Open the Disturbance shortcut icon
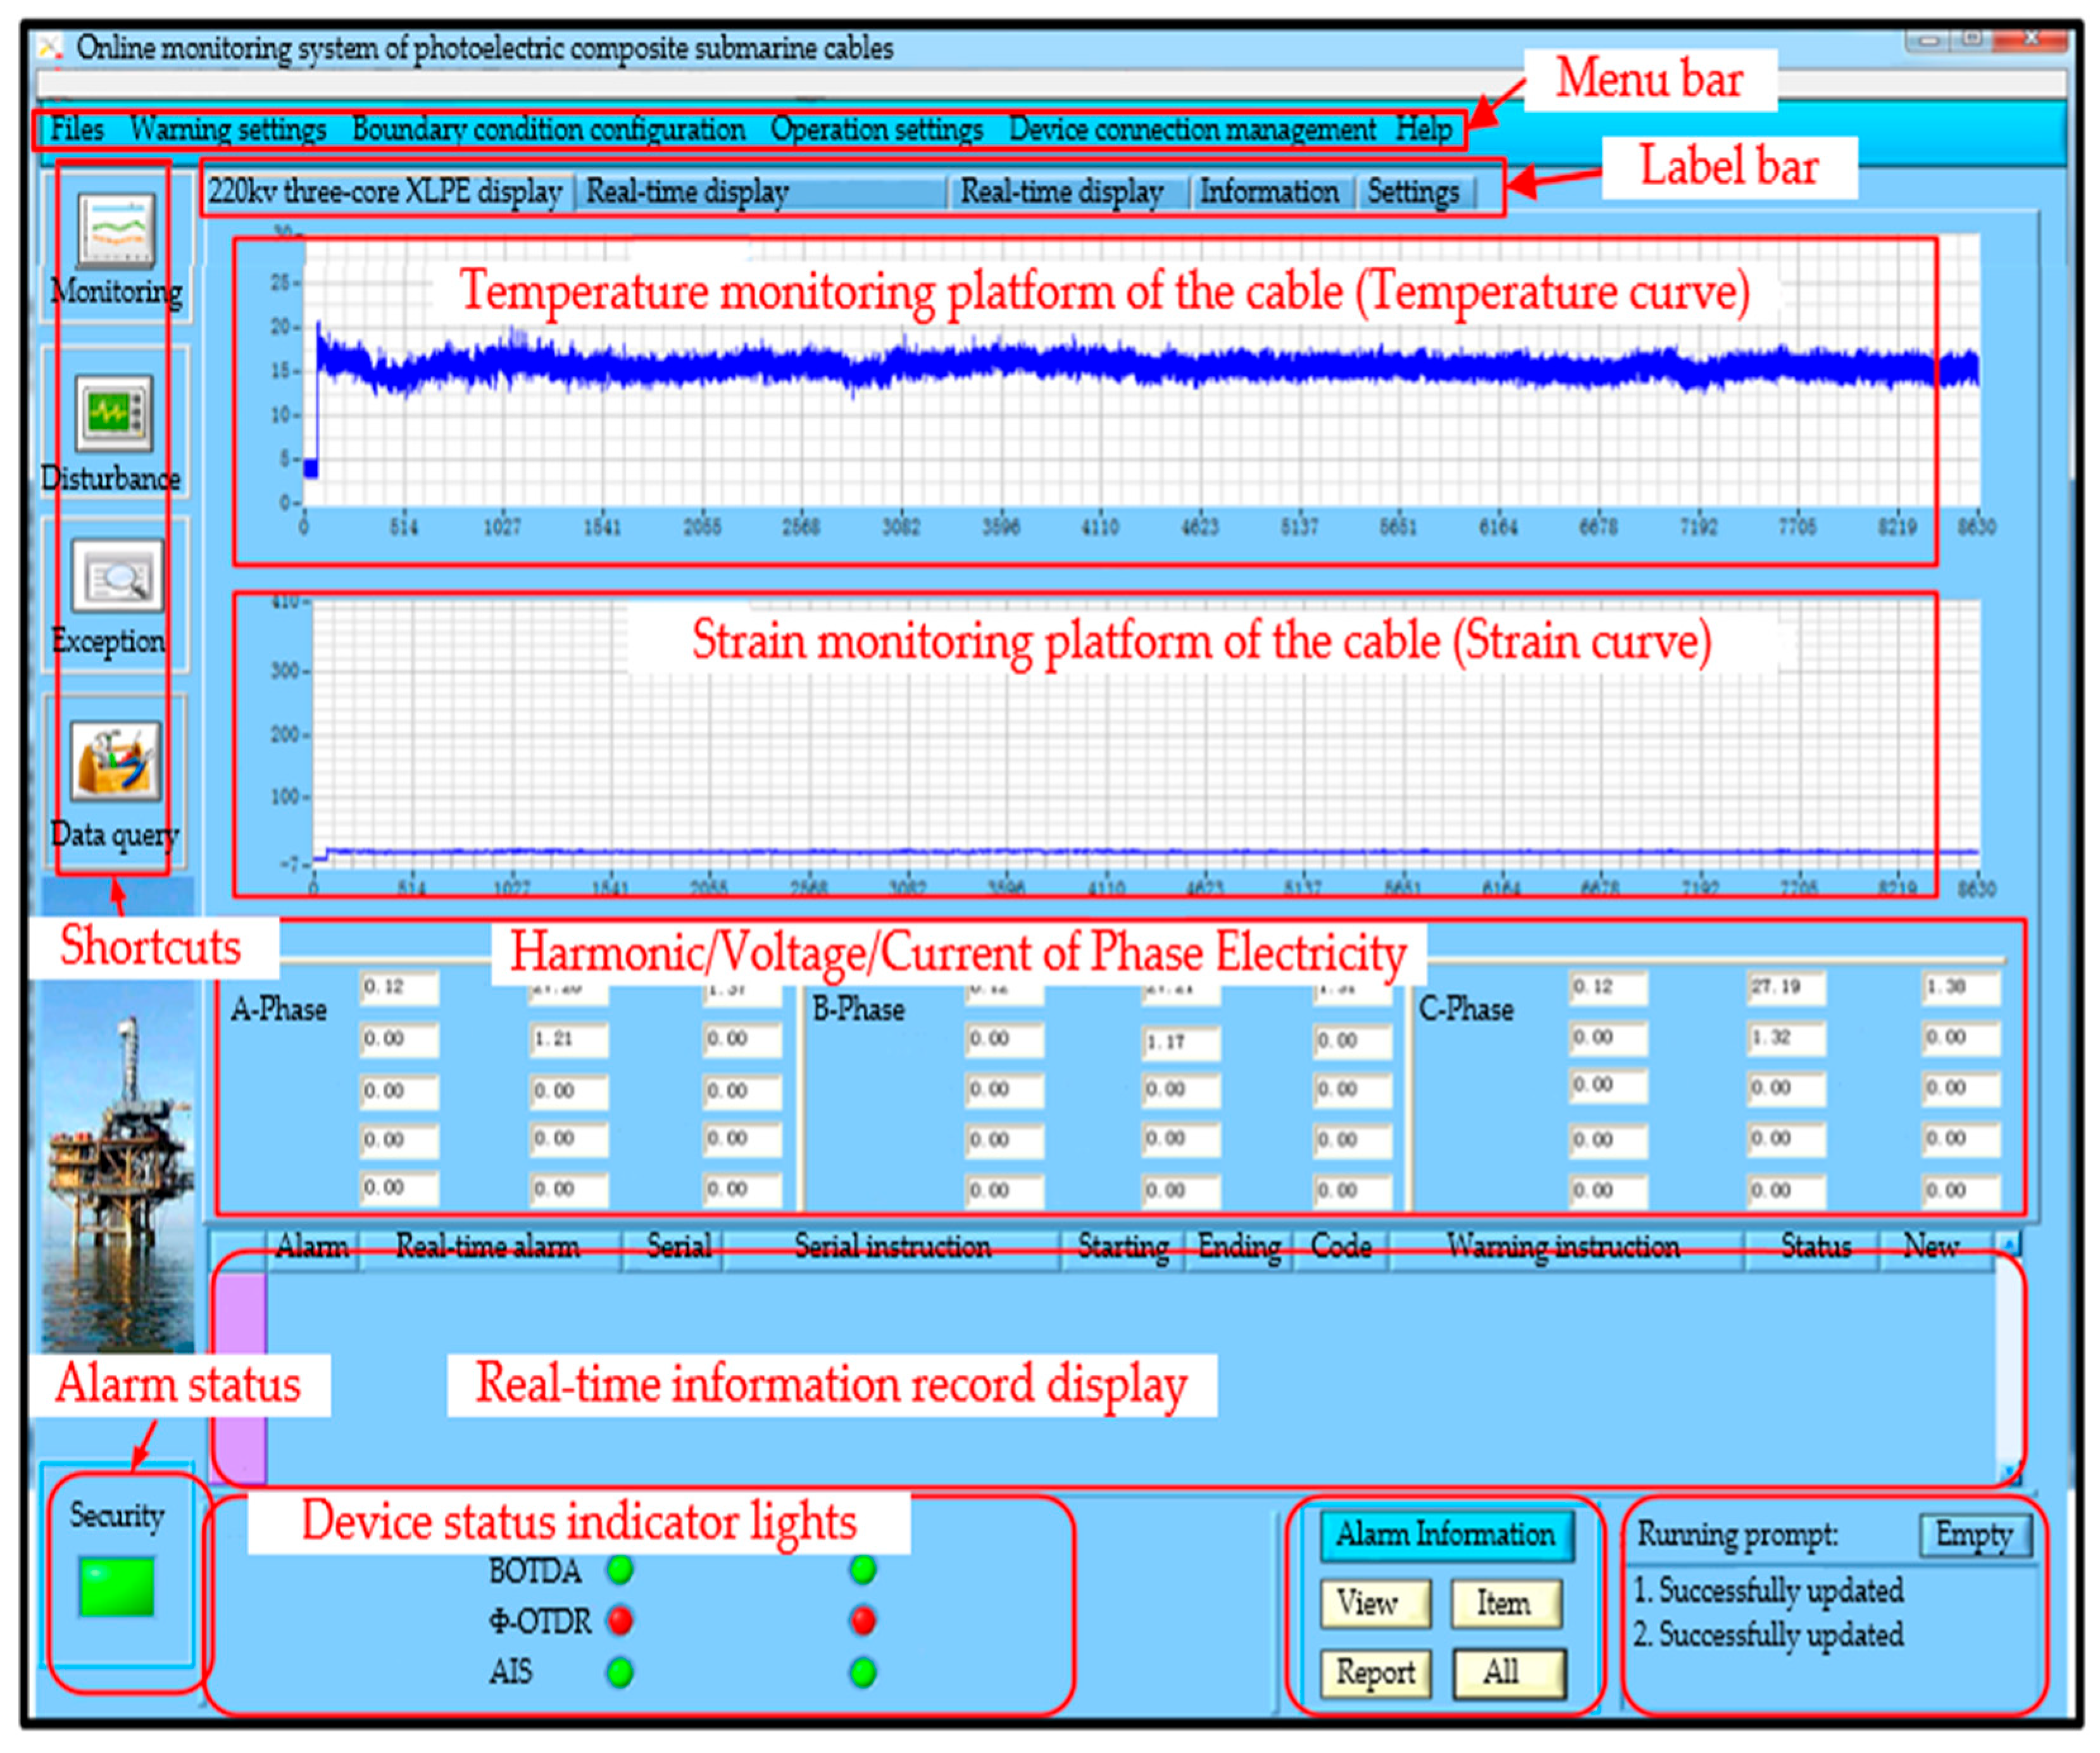Viewport: 2100px width, 1753px height. coord(115,413)
